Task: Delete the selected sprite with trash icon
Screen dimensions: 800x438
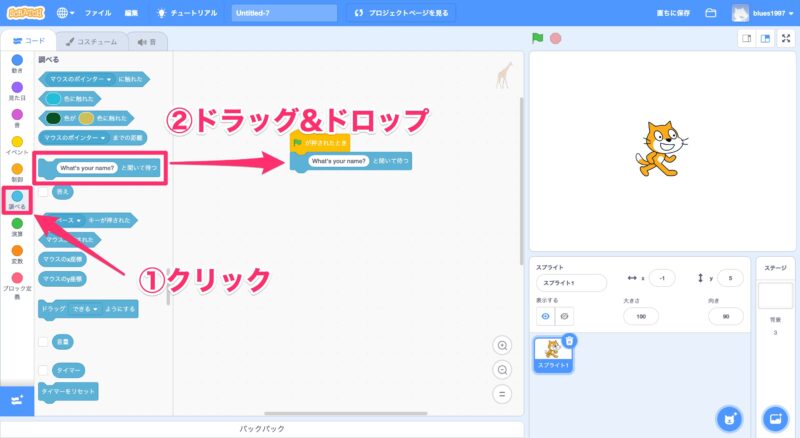Action: click(569, 341)
